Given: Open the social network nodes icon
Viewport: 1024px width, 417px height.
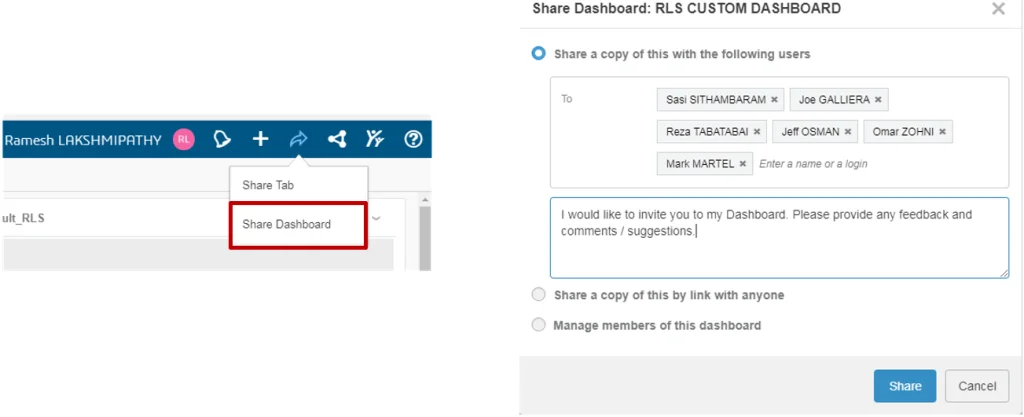Looking at the screenshot, I should tap(337, 140).
